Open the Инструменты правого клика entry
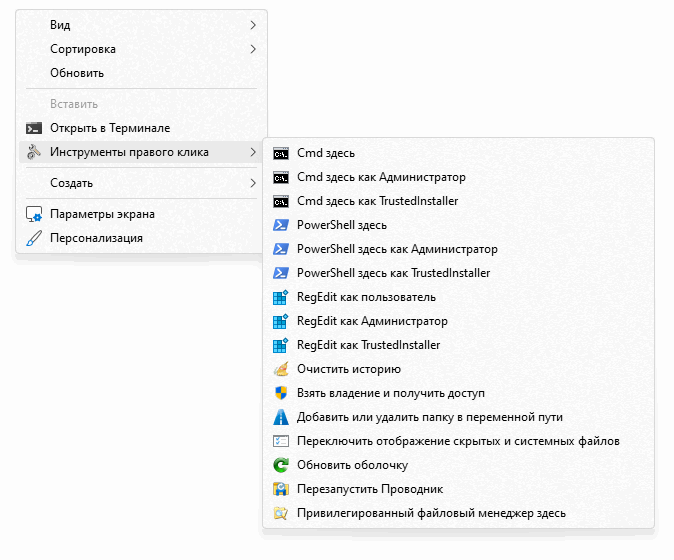Image resolution: width=674 pixels, height=560 pixels. [x=141, y=152]
